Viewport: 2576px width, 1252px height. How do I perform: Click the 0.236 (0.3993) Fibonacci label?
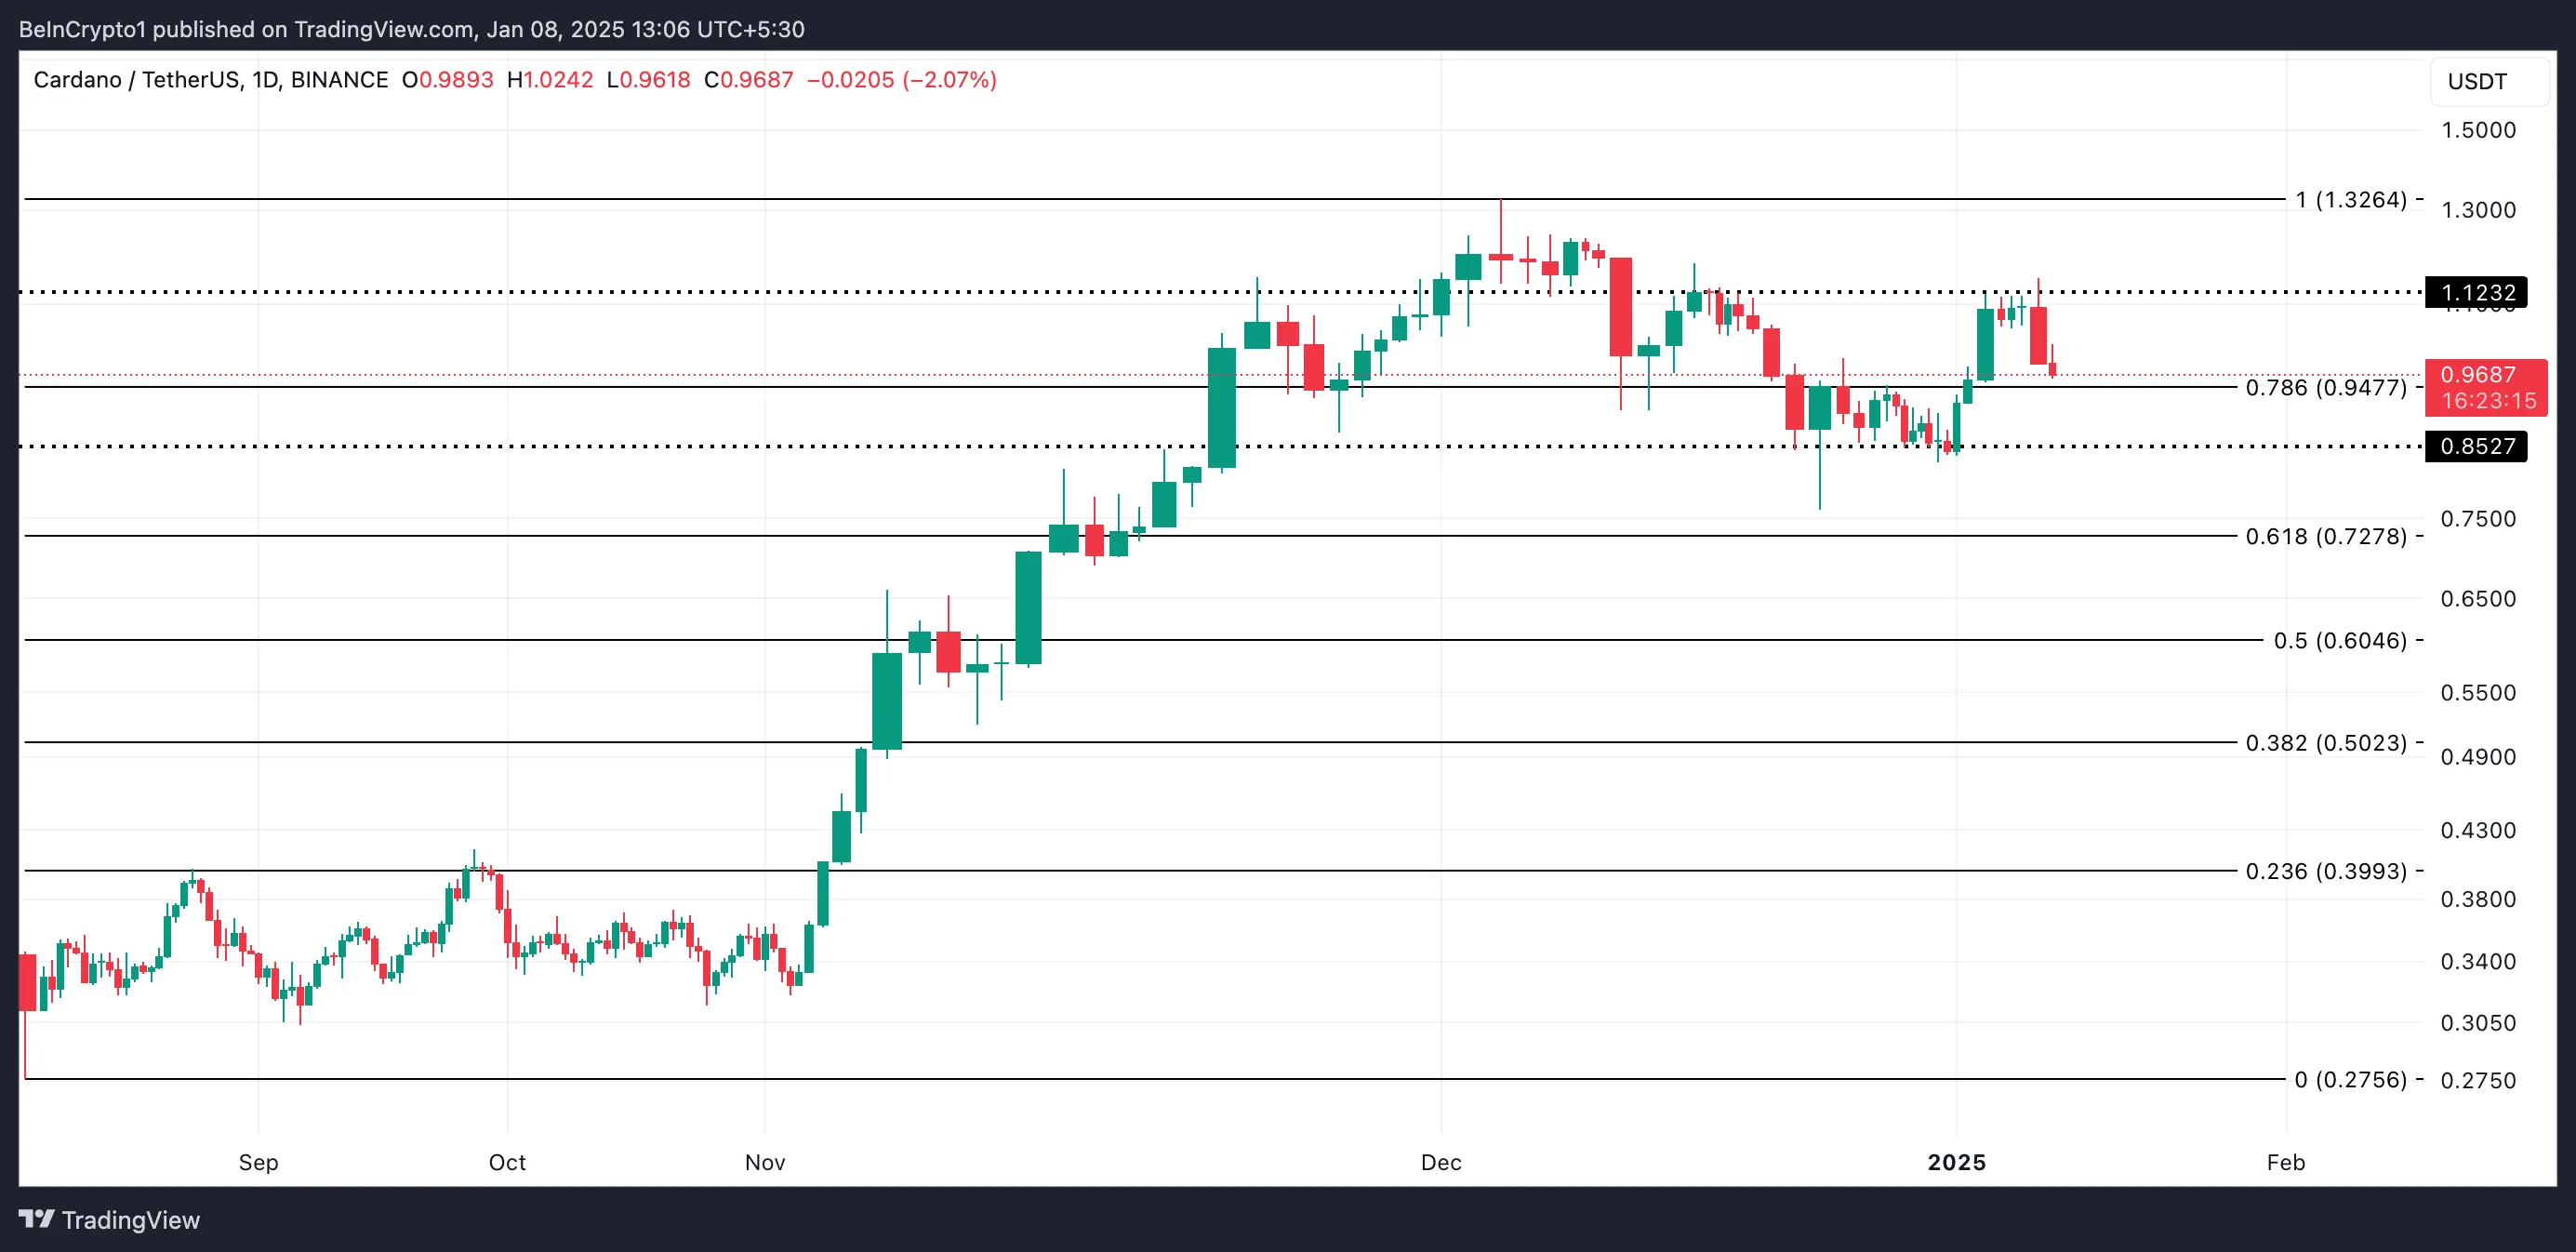click(x=2325, y=871)
